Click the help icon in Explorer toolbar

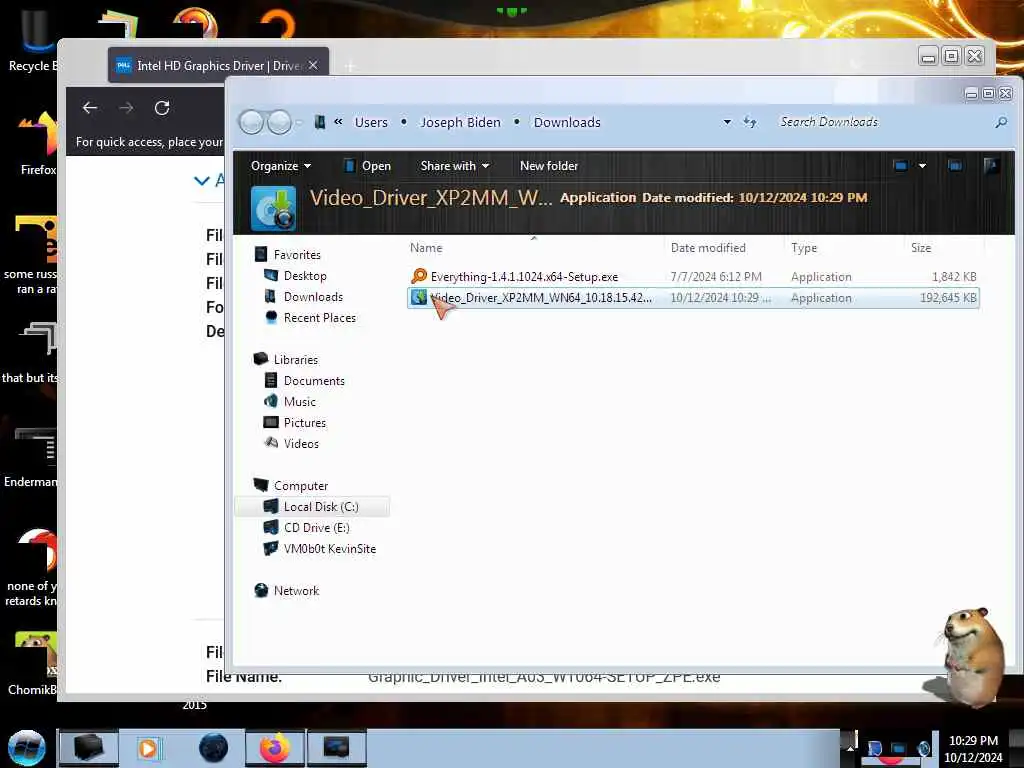[x=991, y=166]
